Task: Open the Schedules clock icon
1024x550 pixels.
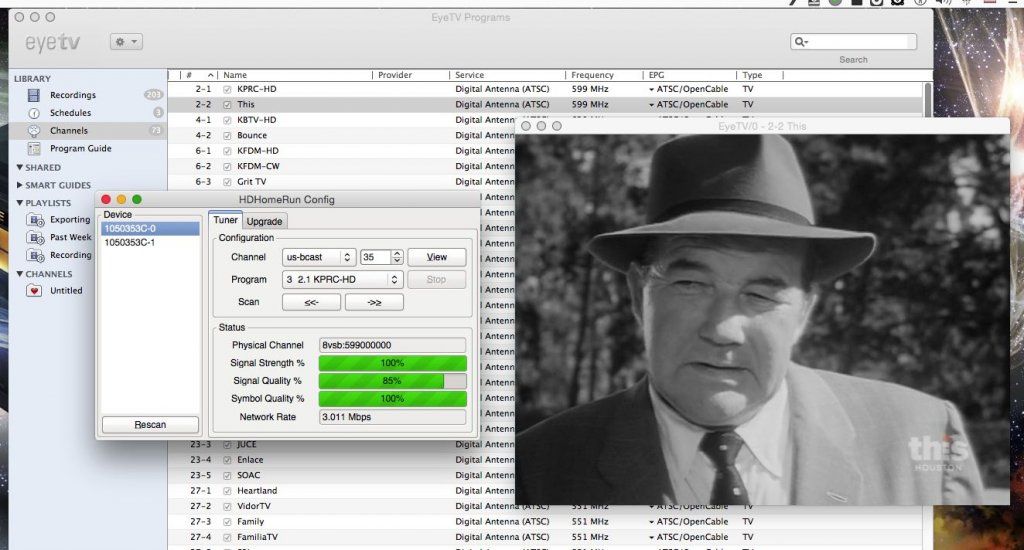Action: pos(34,113)
